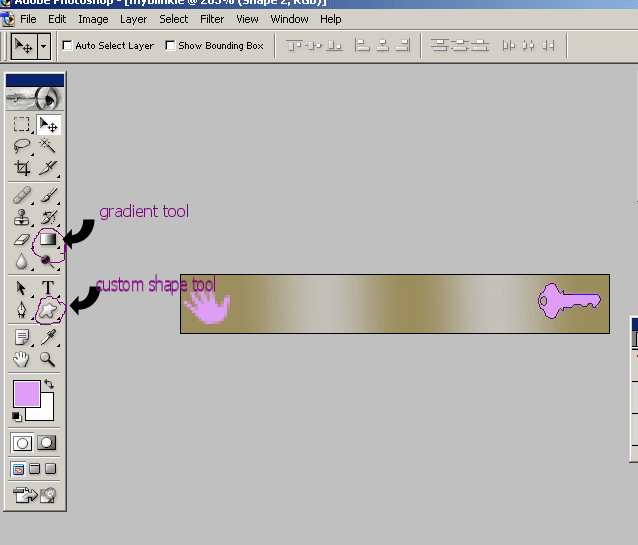Click the Jump to ImageReady button
638x545 pixels.
[x=35, y=495]
